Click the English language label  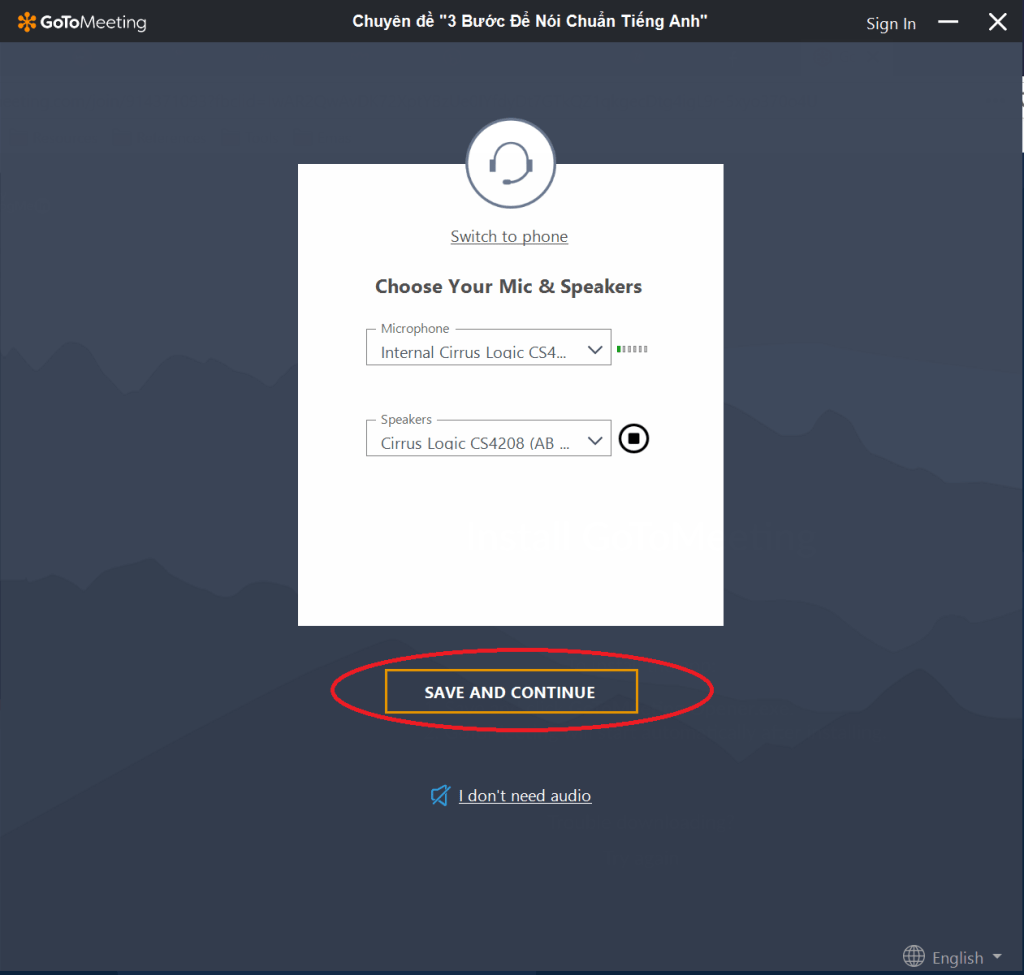point(957,958)
